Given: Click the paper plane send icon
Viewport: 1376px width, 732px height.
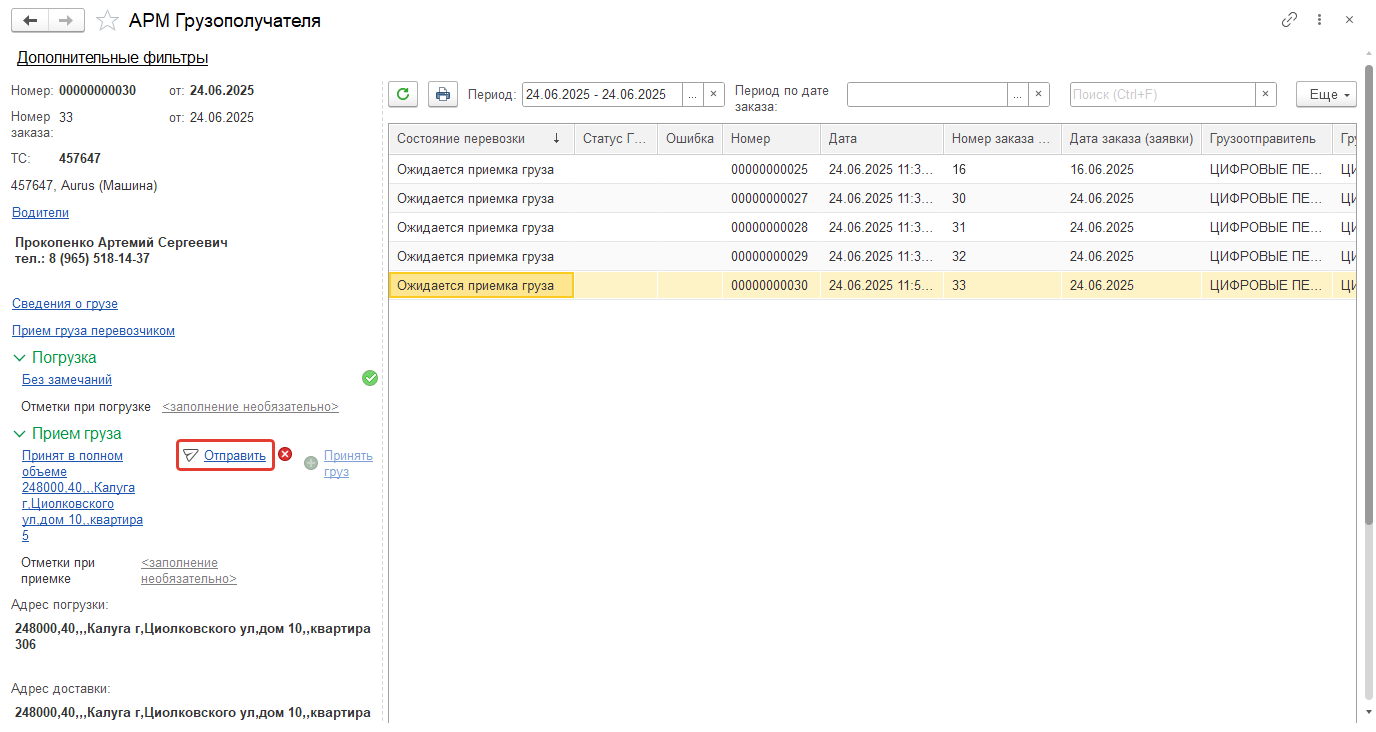Looking at the screenshot, I should [191, 455].
